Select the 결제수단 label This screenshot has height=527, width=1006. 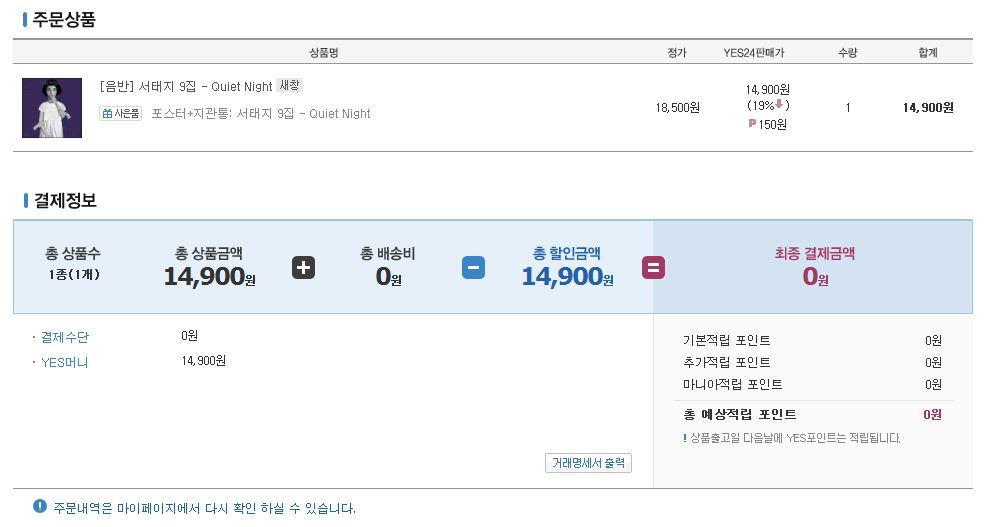(65, 337)
